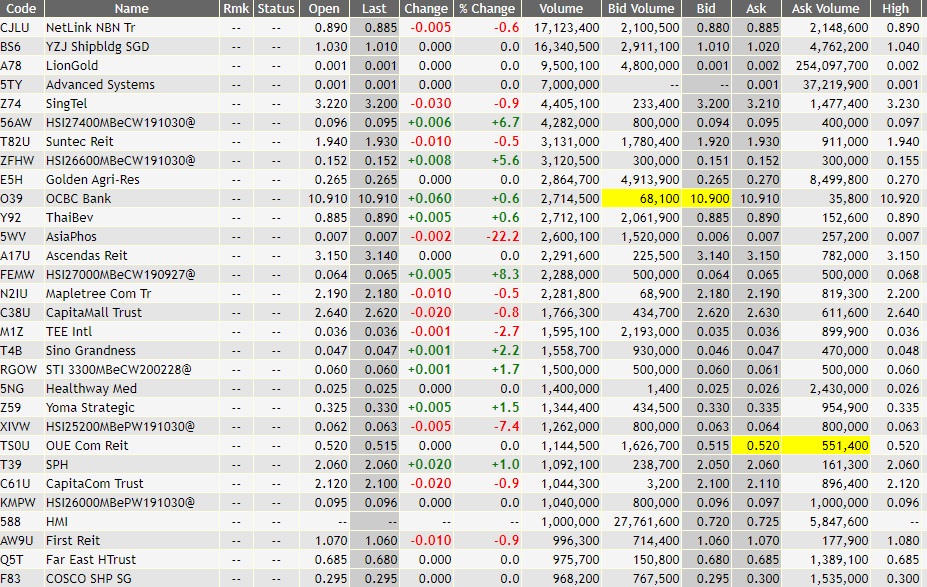The image size is (927, 587).
Task: Click stock code 5TY
Action: tap(11, 85)
